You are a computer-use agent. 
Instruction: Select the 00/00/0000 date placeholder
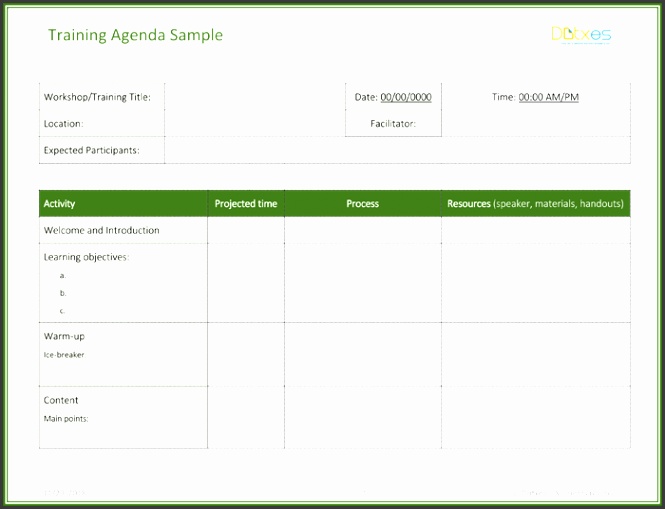pyautogui.click(x=406, y=97)
